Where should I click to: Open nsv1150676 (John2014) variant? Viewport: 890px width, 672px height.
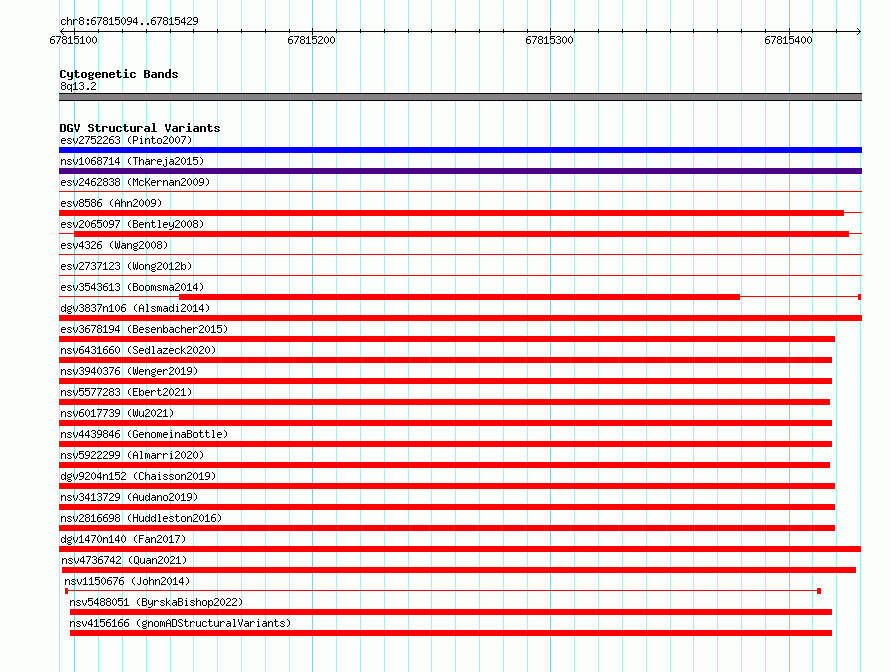point(127,581)
